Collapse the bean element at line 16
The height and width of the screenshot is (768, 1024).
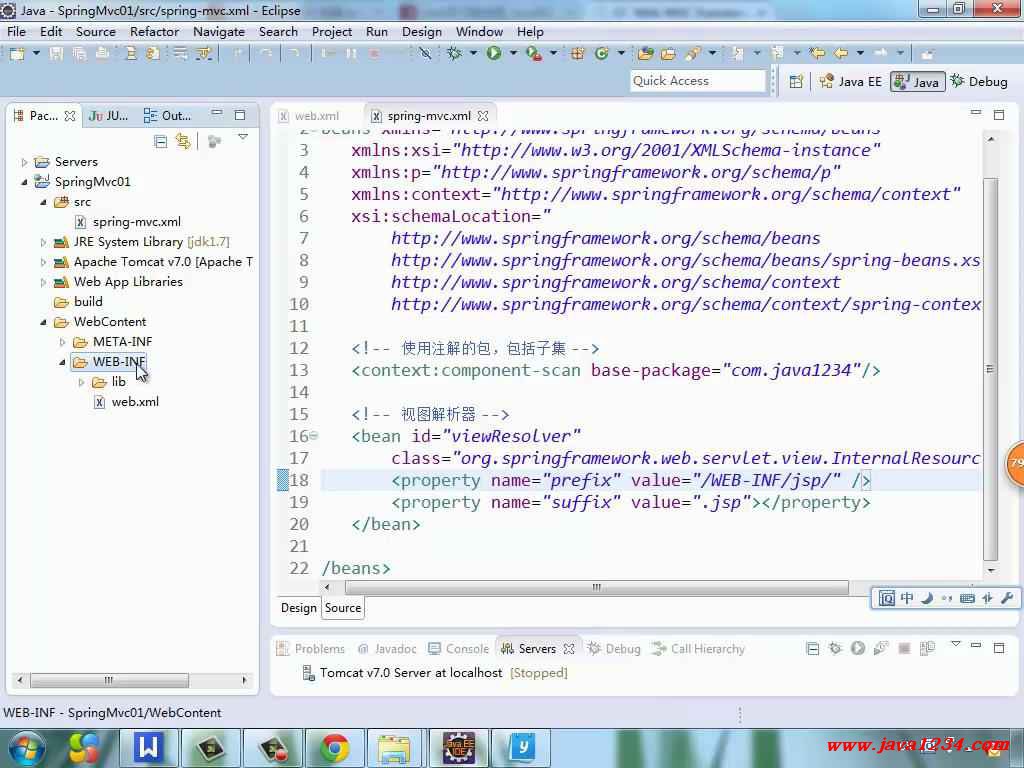point(314,436)
